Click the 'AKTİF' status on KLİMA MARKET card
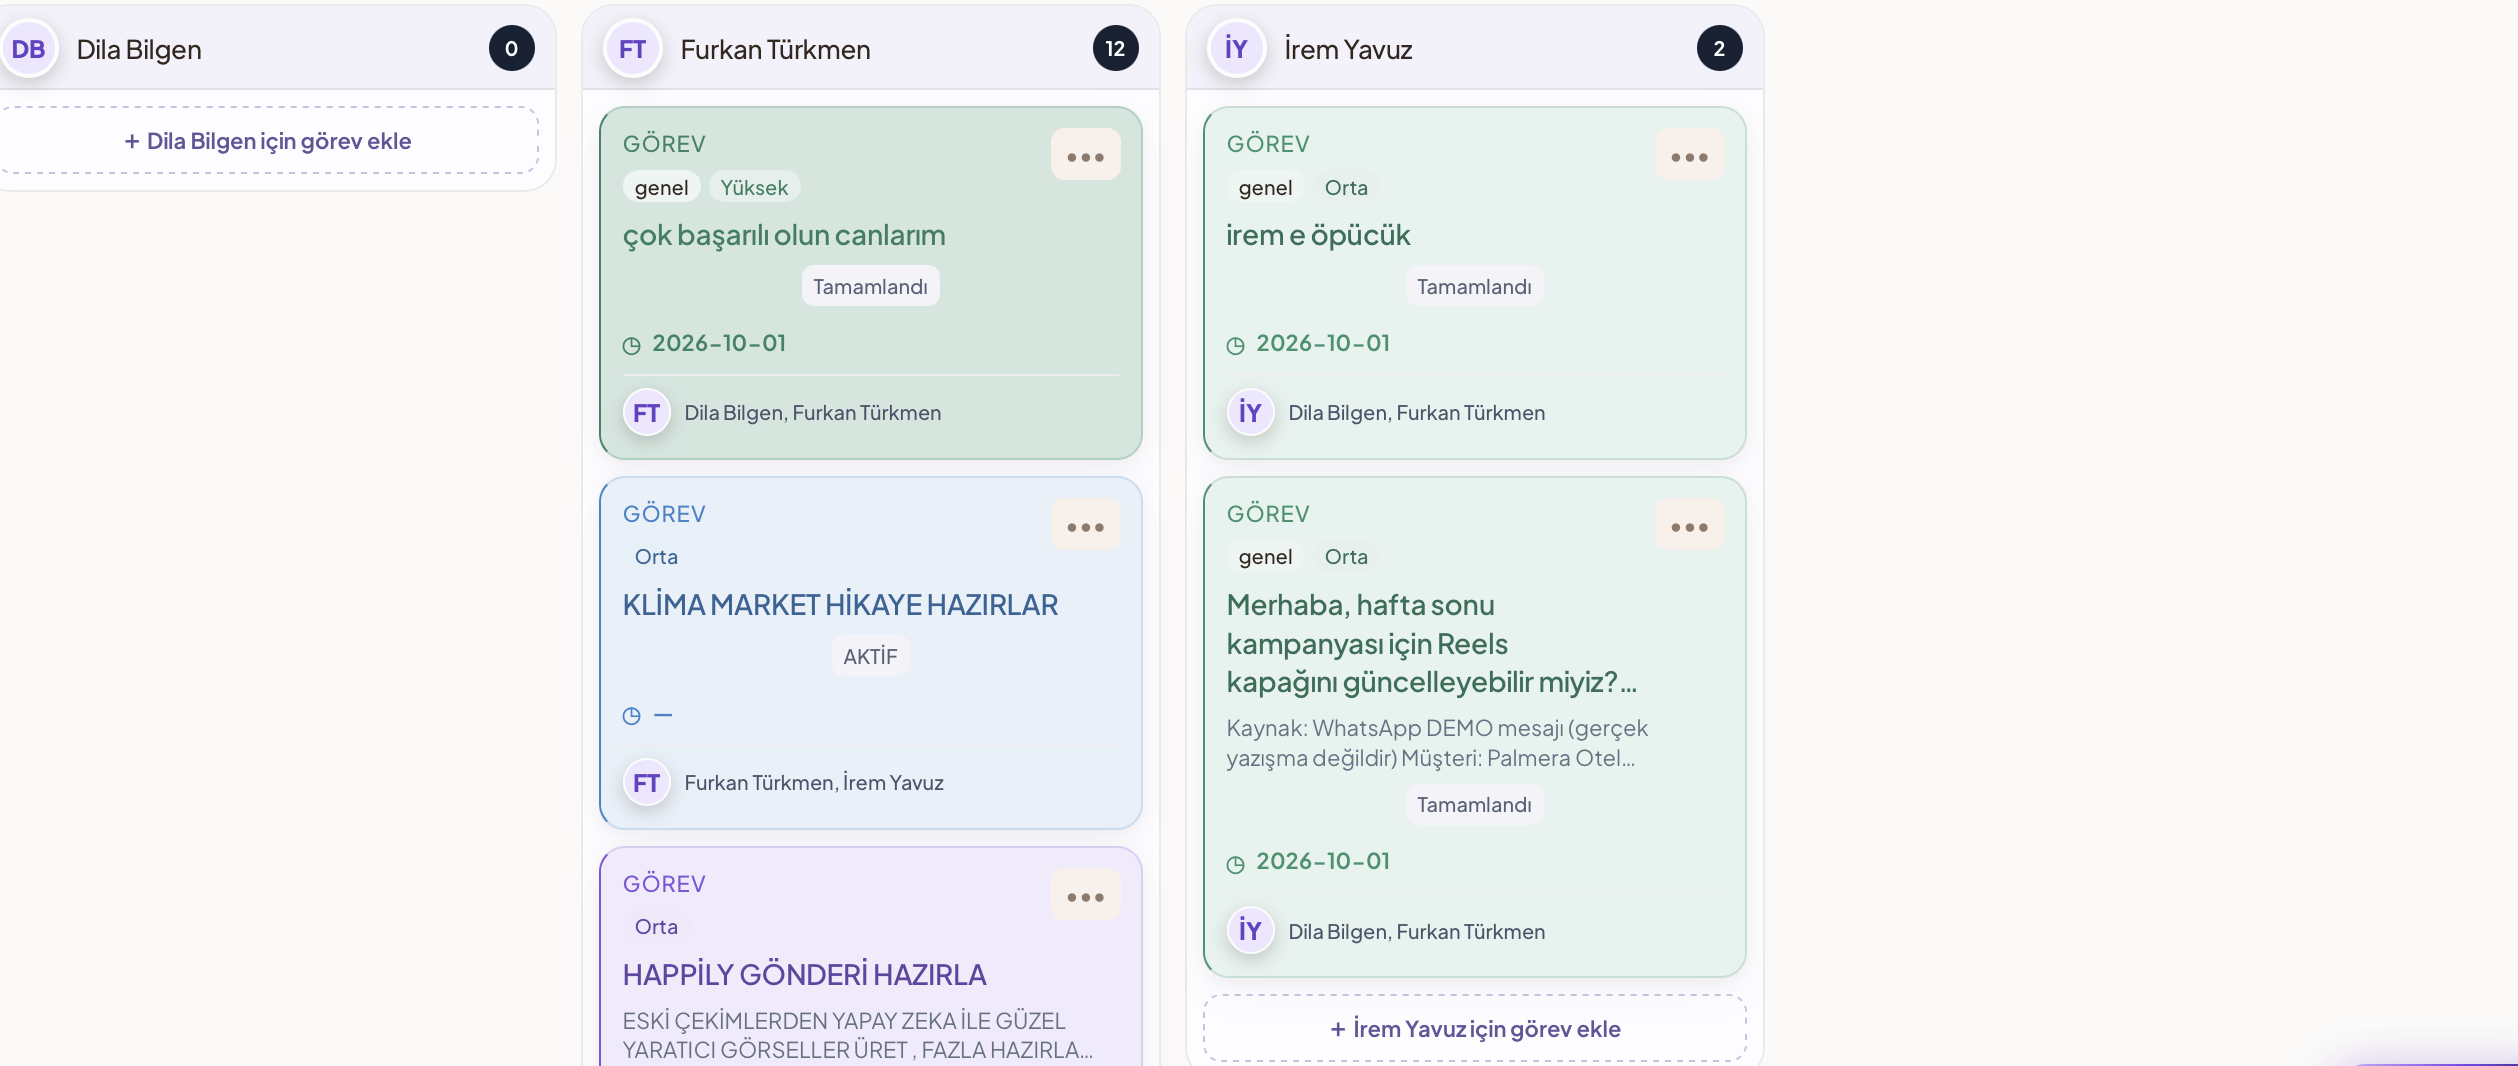Image resolution: width=2518 pixels, height=1066 pixels. 870,657
